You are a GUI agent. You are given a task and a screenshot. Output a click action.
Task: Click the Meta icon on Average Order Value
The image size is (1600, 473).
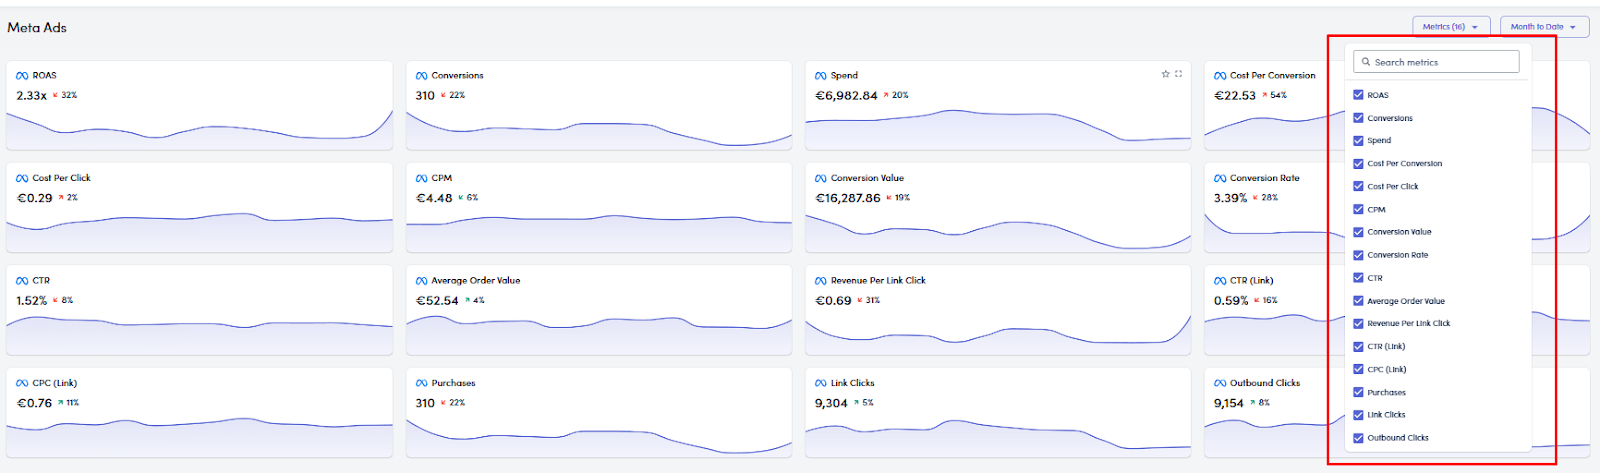(x=421, y=281)
